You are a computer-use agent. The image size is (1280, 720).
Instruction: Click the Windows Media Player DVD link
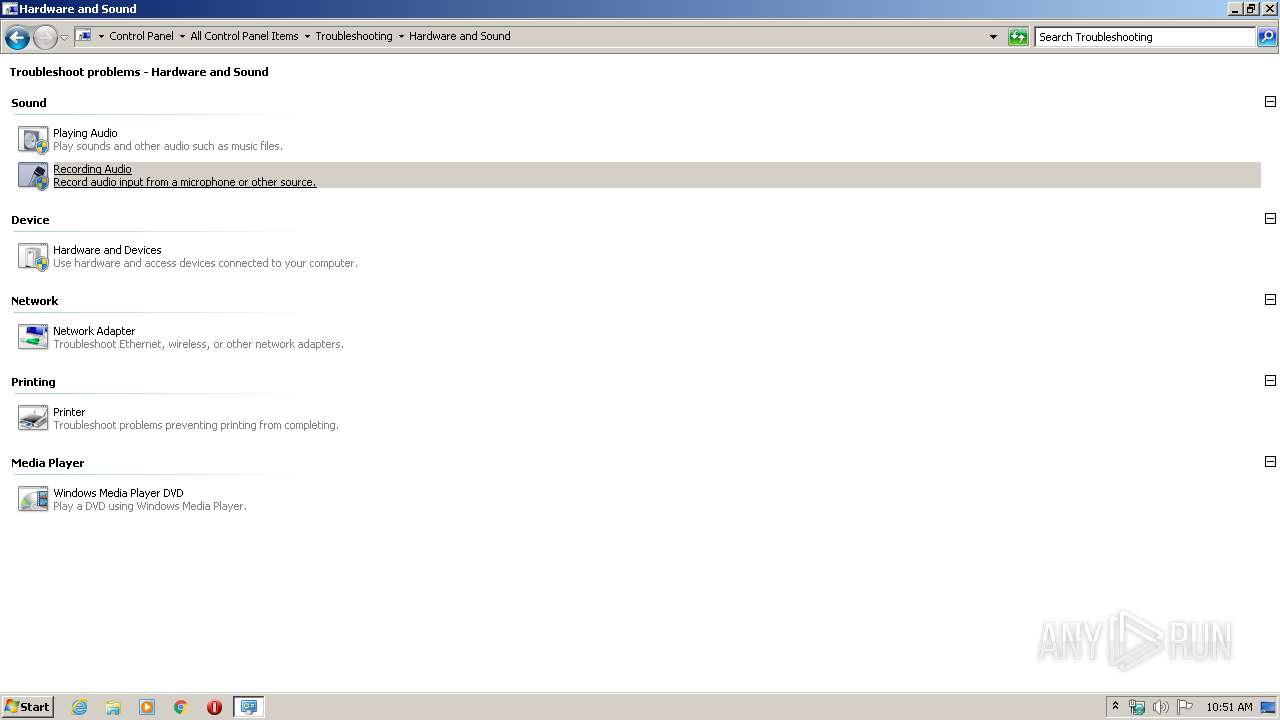pos(118,493)
